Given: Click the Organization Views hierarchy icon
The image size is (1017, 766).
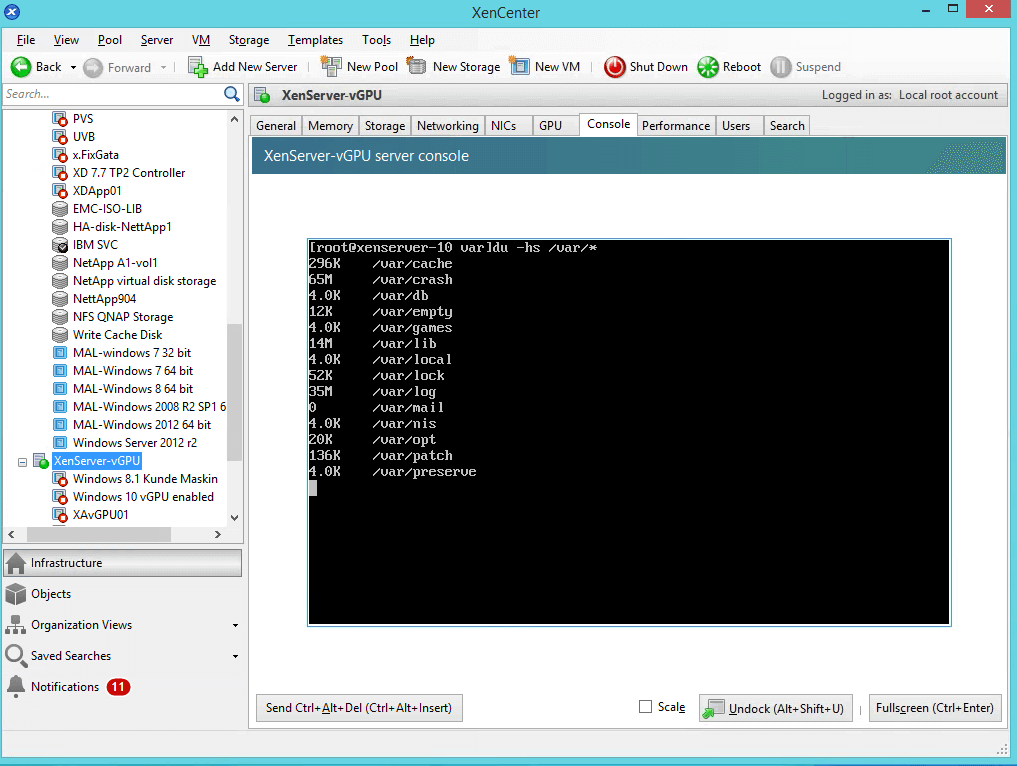Looking at the screenshot, I should pos(16,625).
